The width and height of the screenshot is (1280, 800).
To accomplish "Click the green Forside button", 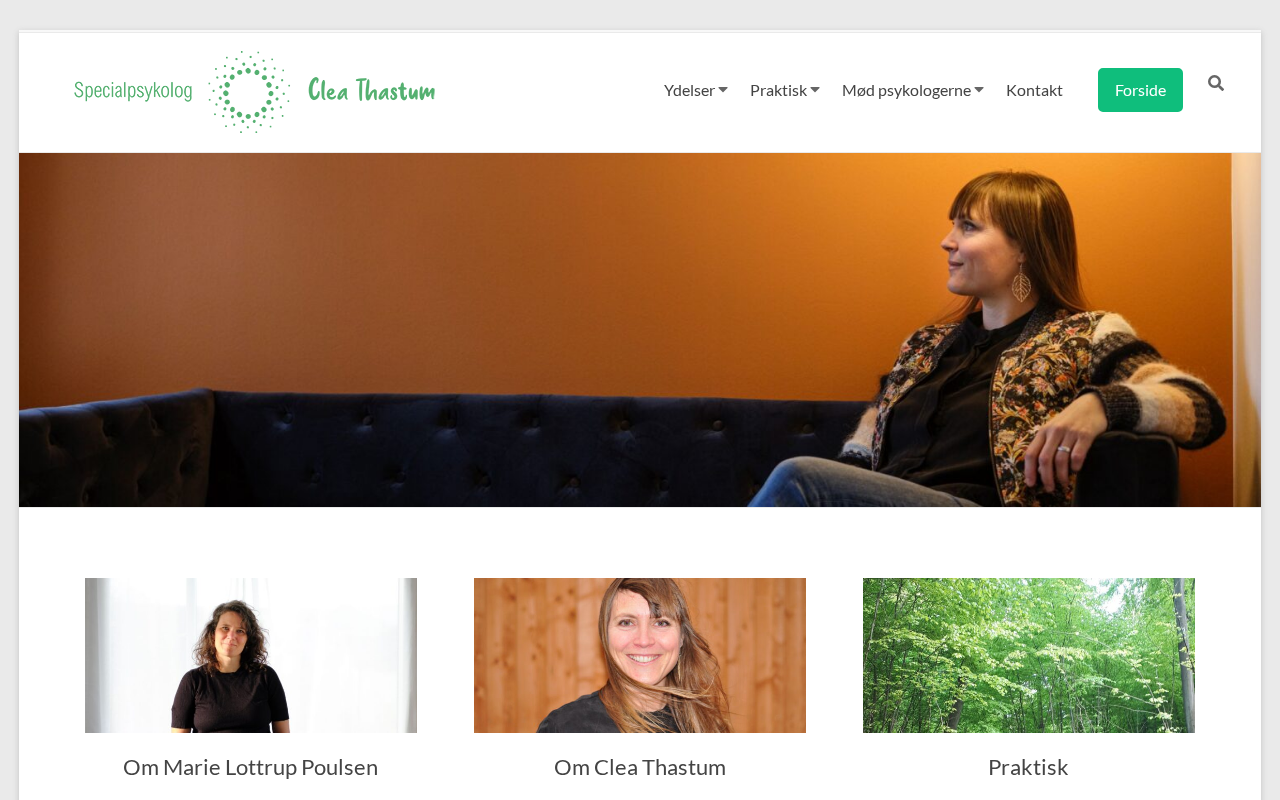I will point(1140,90).
